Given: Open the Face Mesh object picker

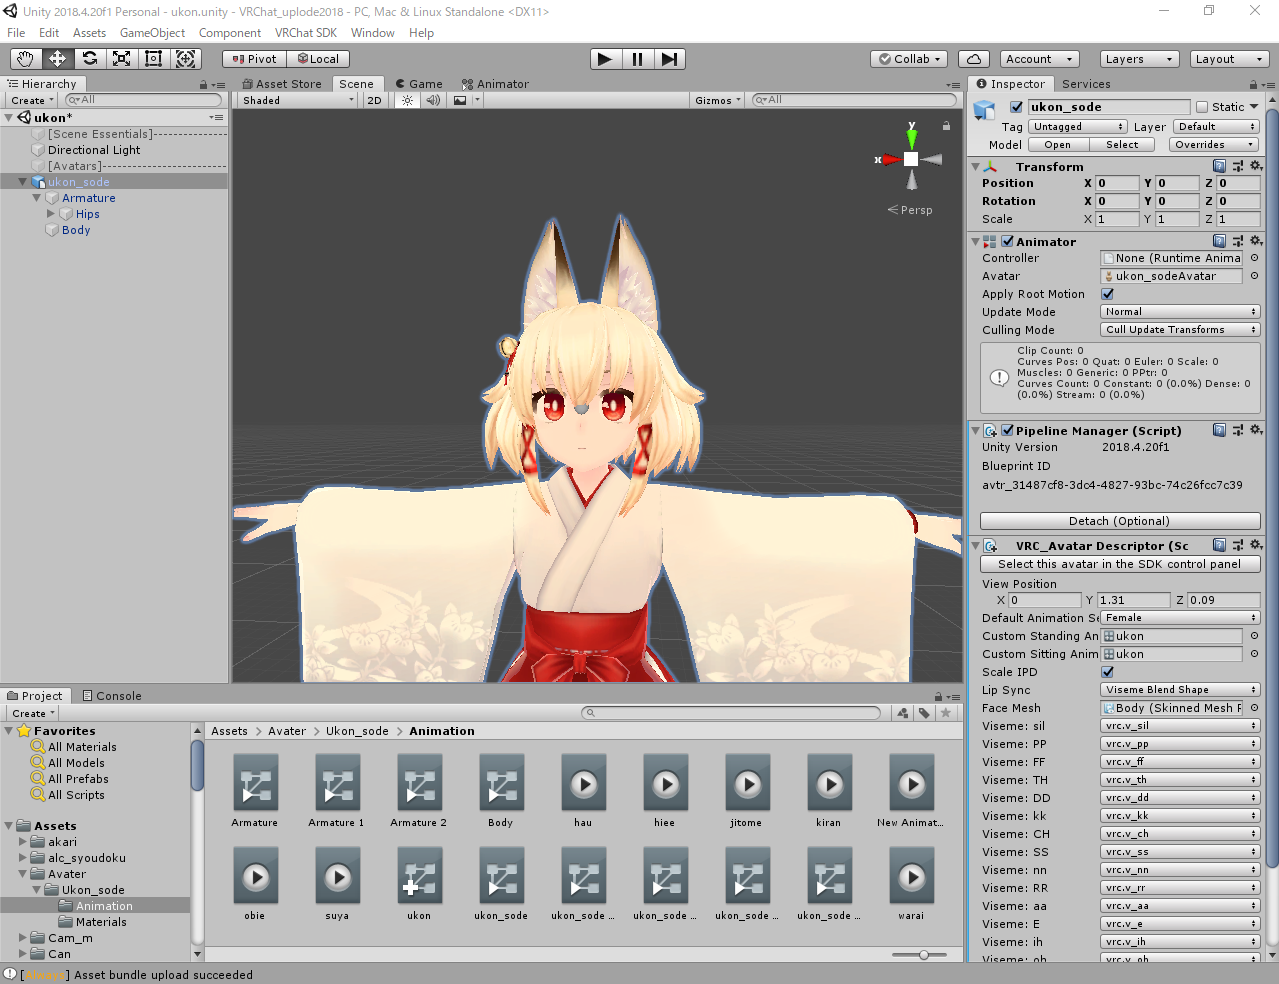Looking at the screenshot, I should coord(1254,708).
